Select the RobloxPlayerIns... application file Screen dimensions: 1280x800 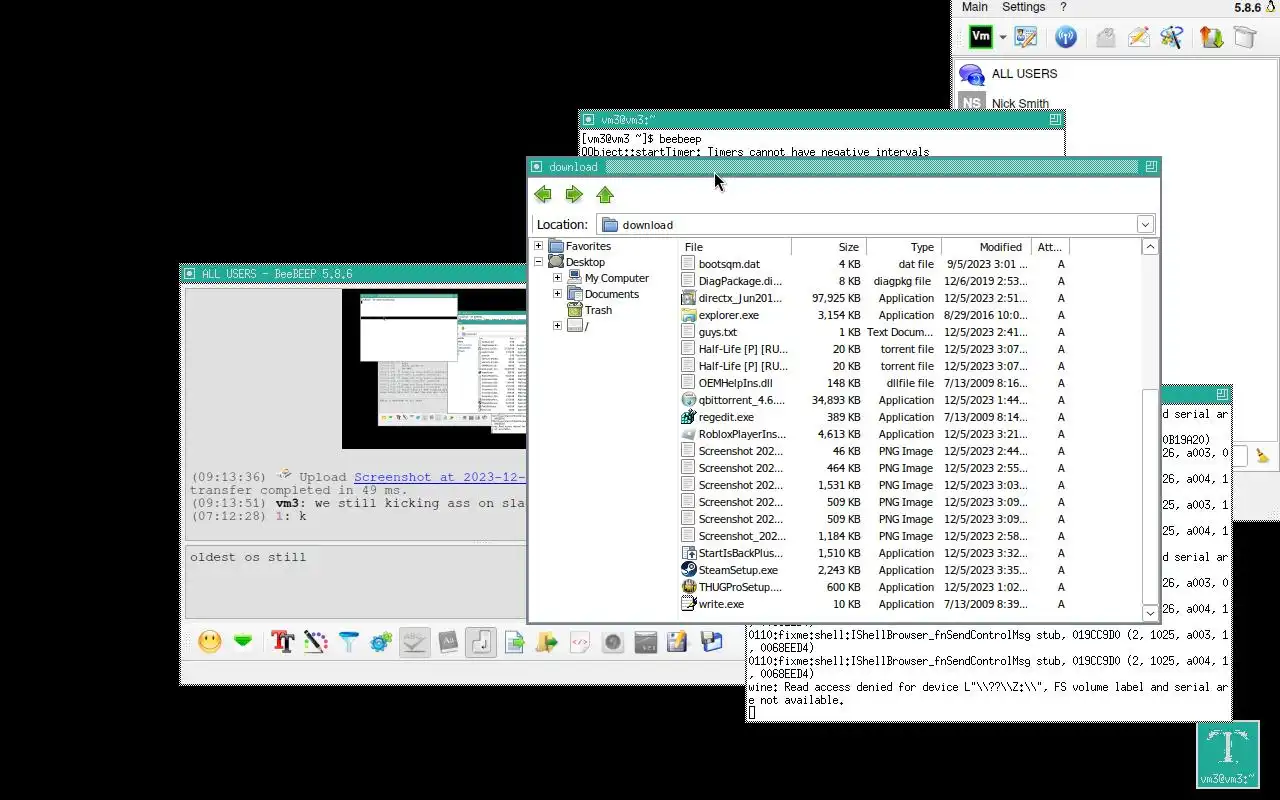click(x=742, y=434)
